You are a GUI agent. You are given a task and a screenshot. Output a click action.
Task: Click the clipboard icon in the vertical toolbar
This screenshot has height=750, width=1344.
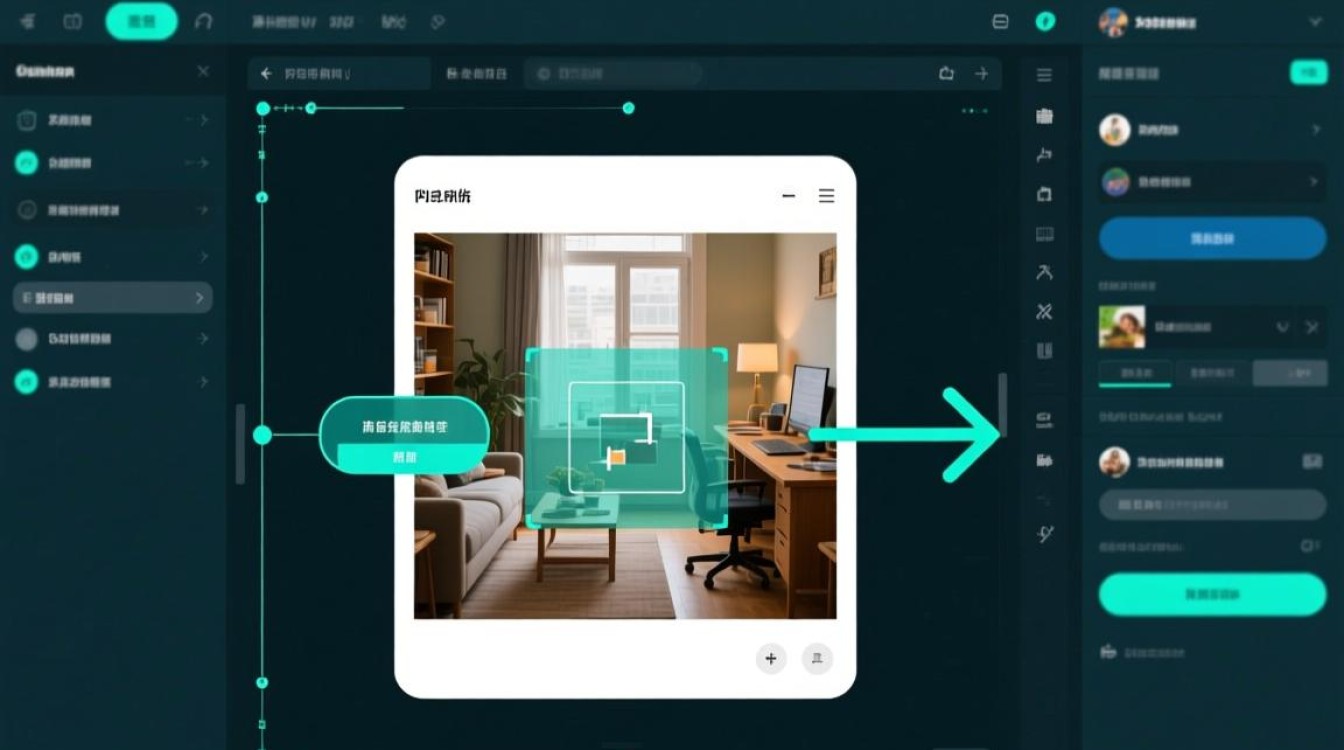tap(1044, 116)
